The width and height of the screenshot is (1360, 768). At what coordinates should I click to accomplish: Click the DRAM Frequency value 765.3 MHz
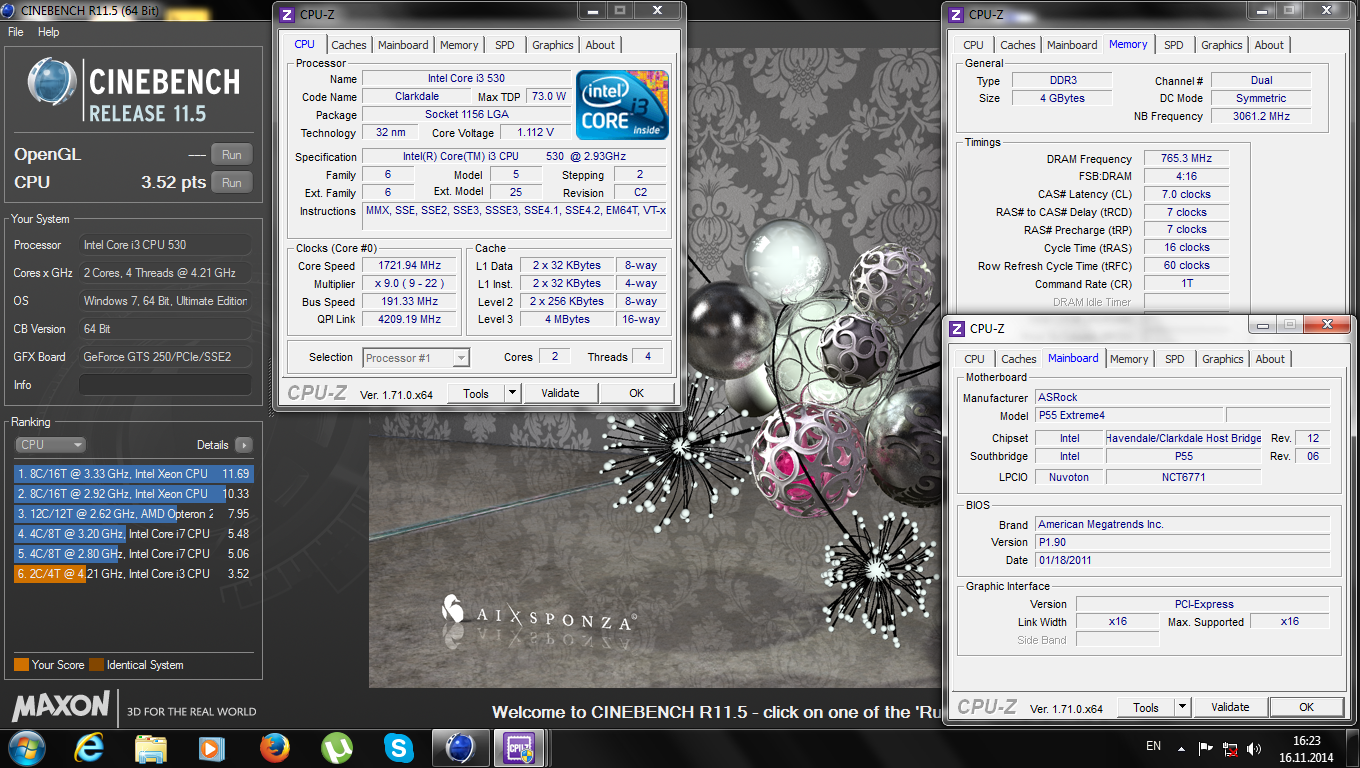(x=1186, y=159)
